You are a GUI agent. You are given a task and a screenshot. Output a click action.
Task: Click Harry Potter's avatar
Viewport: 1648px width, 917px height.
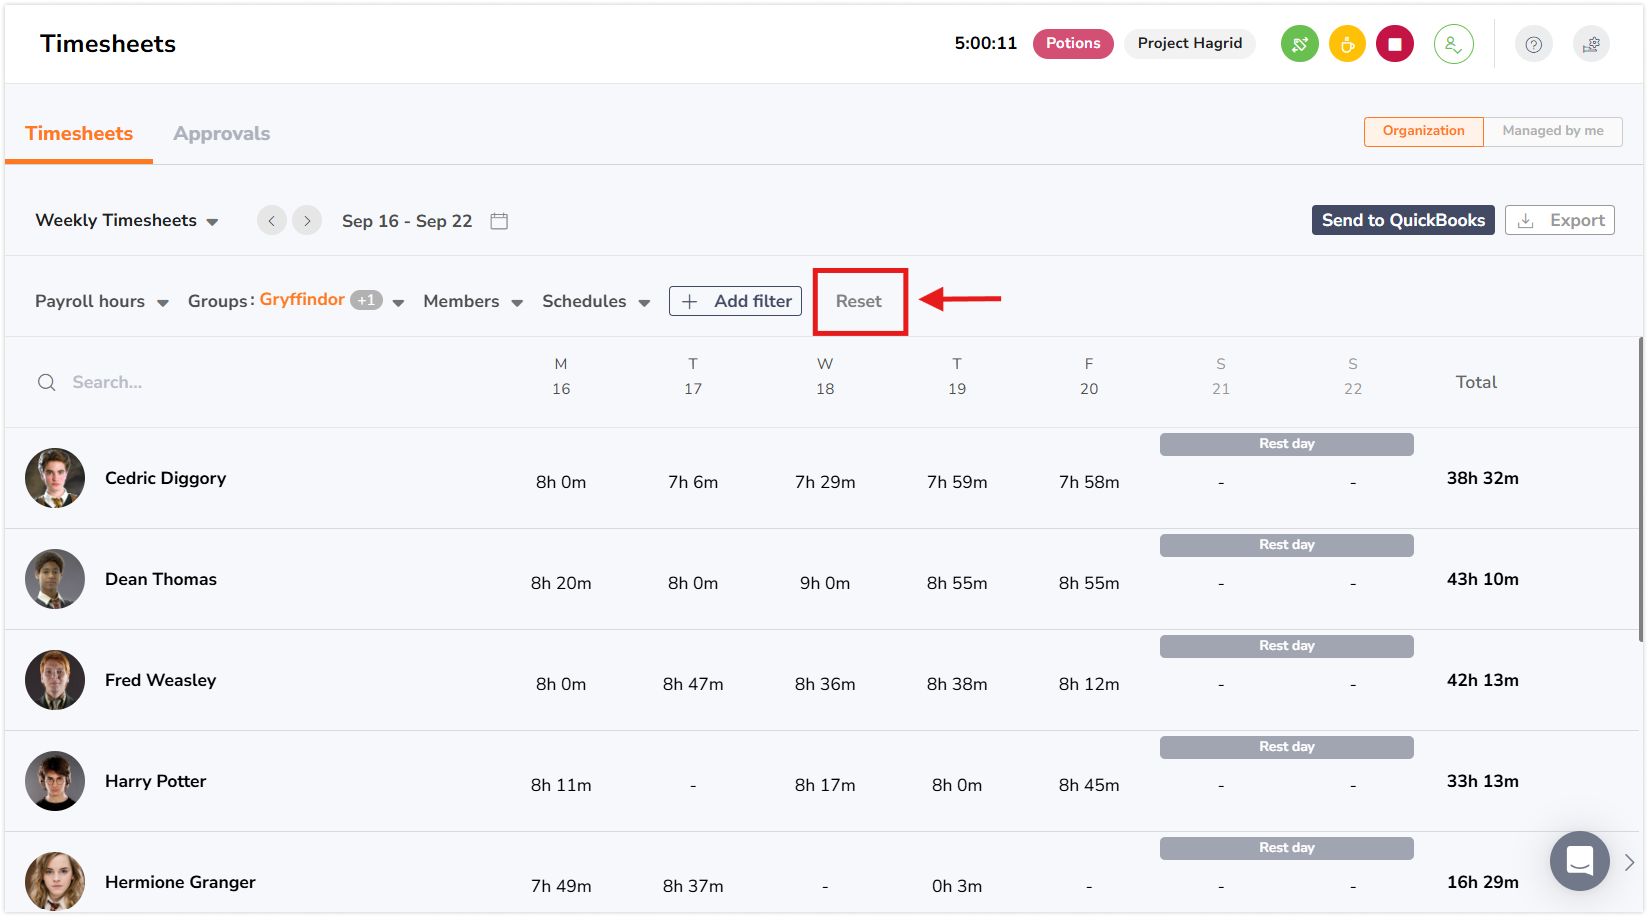(x=55, y=781)
